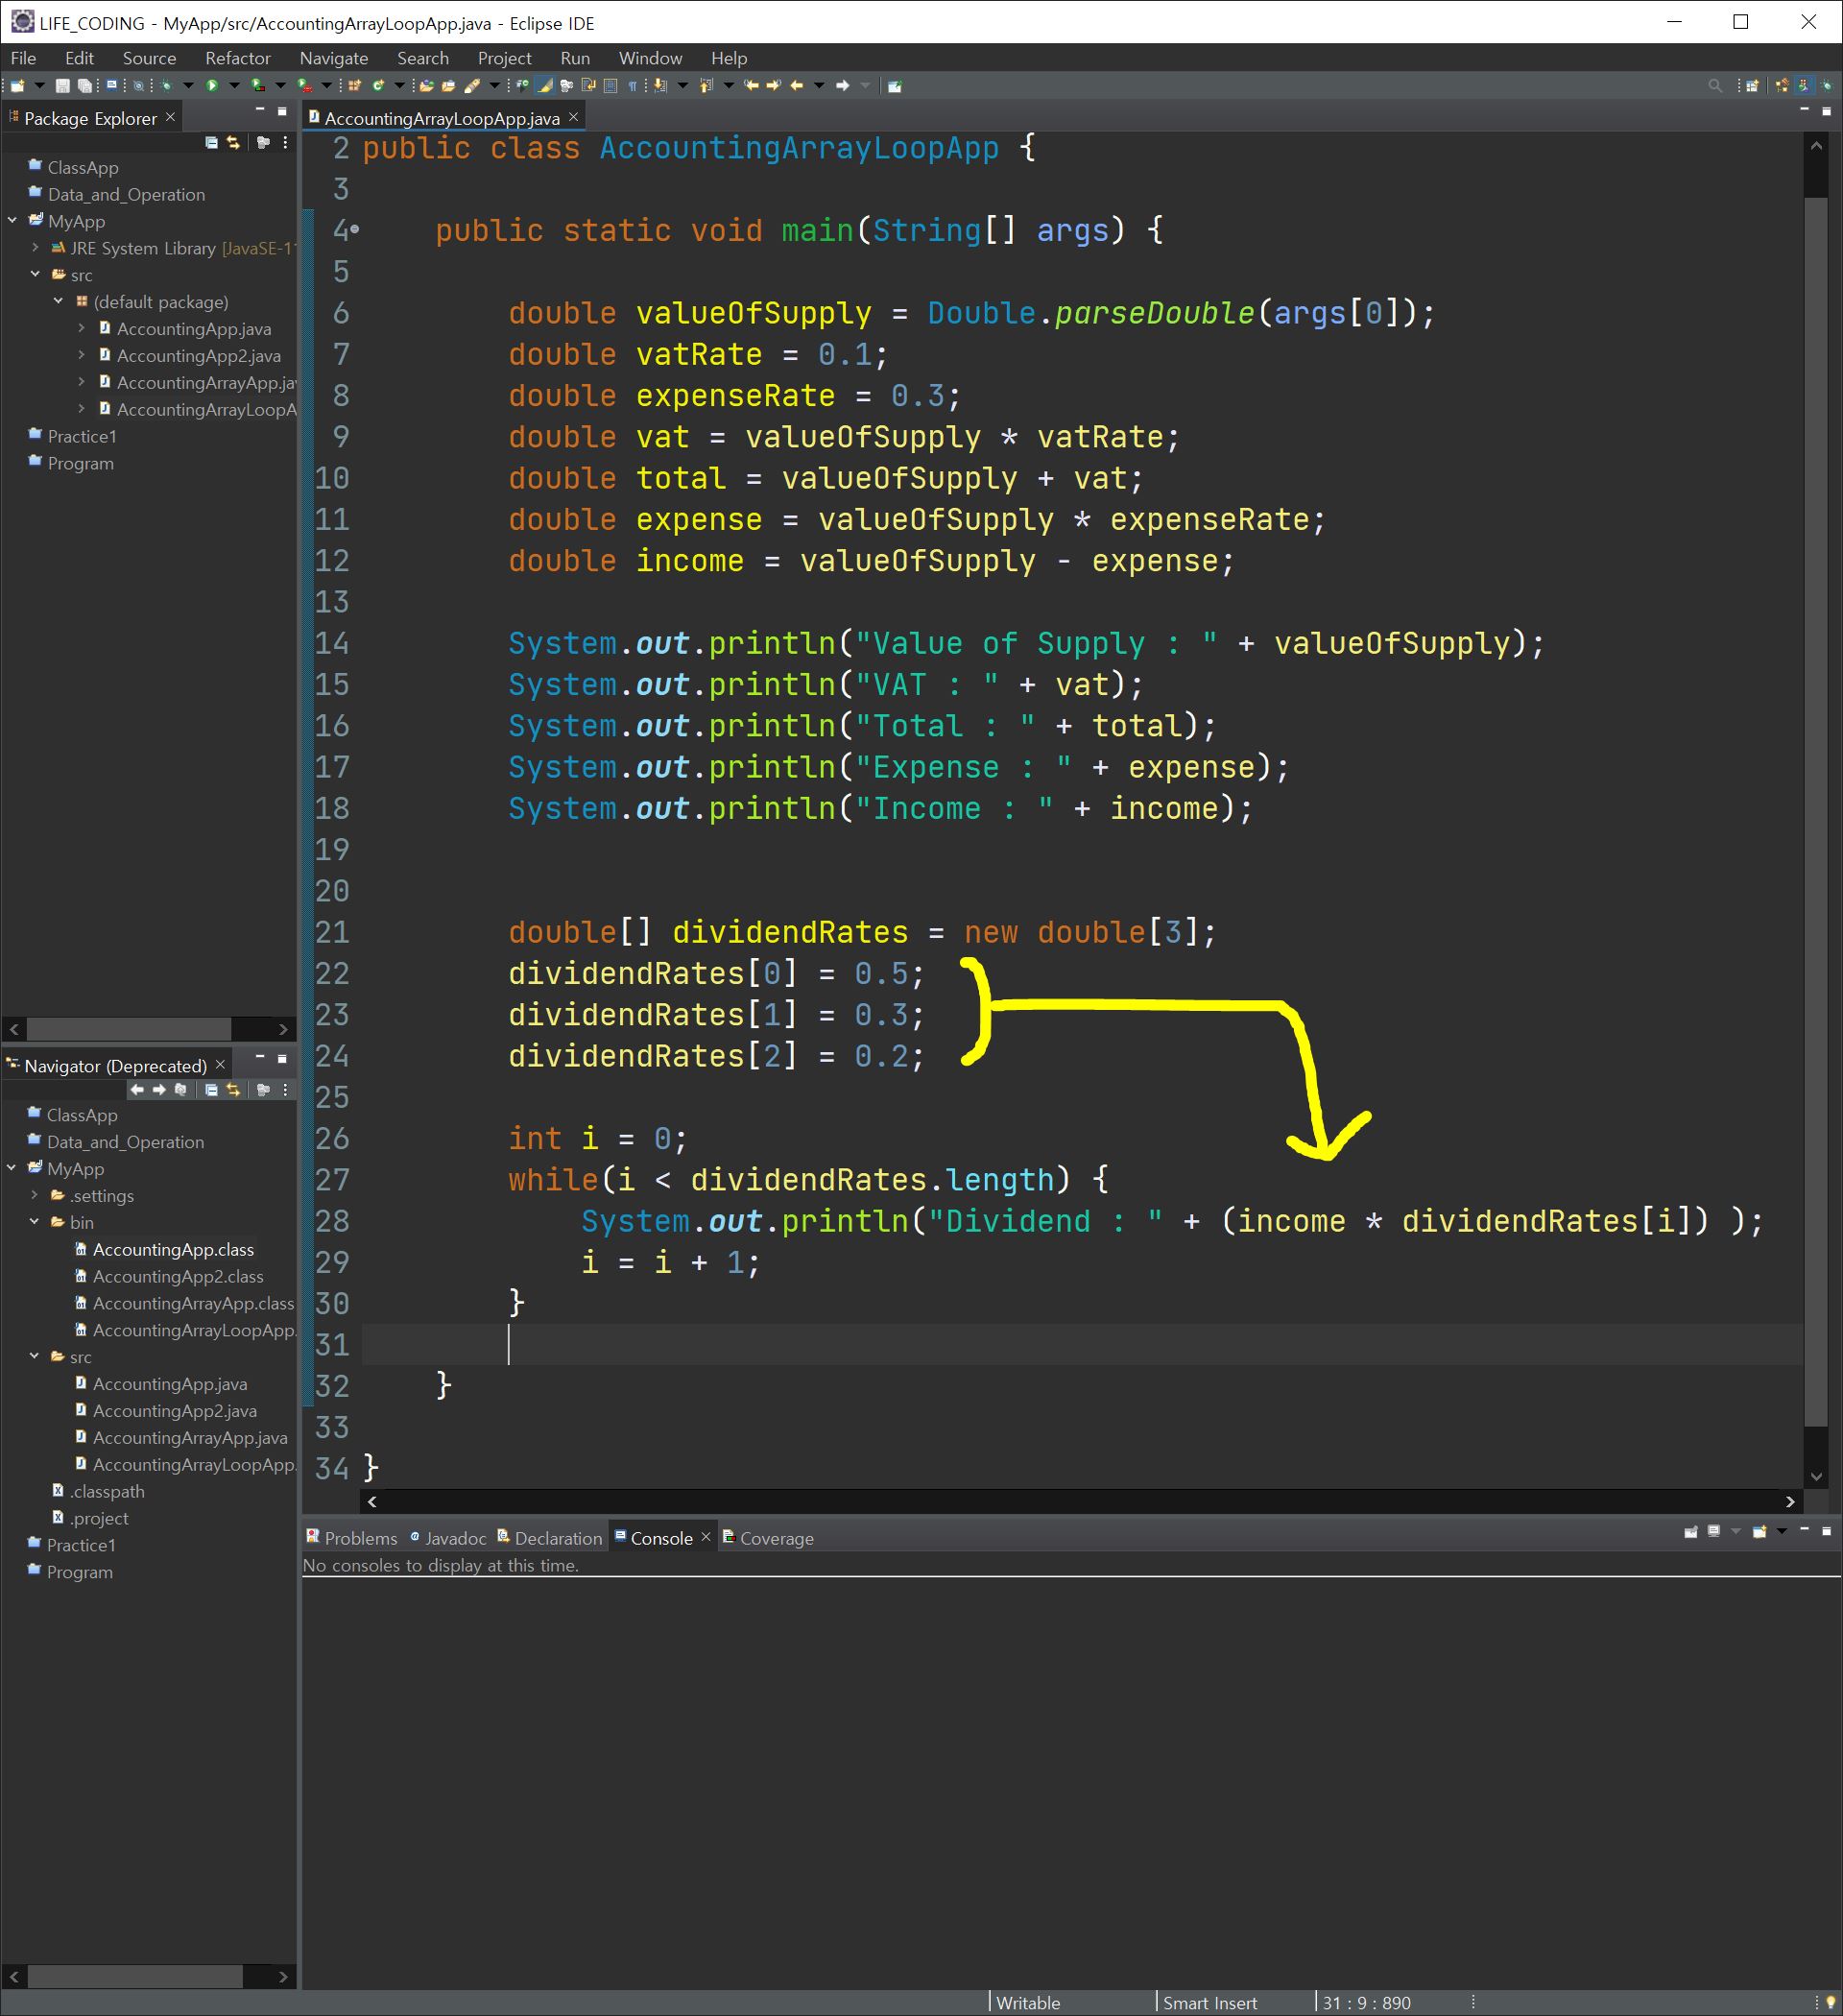Open the Run button dropdown arrow

234,86
